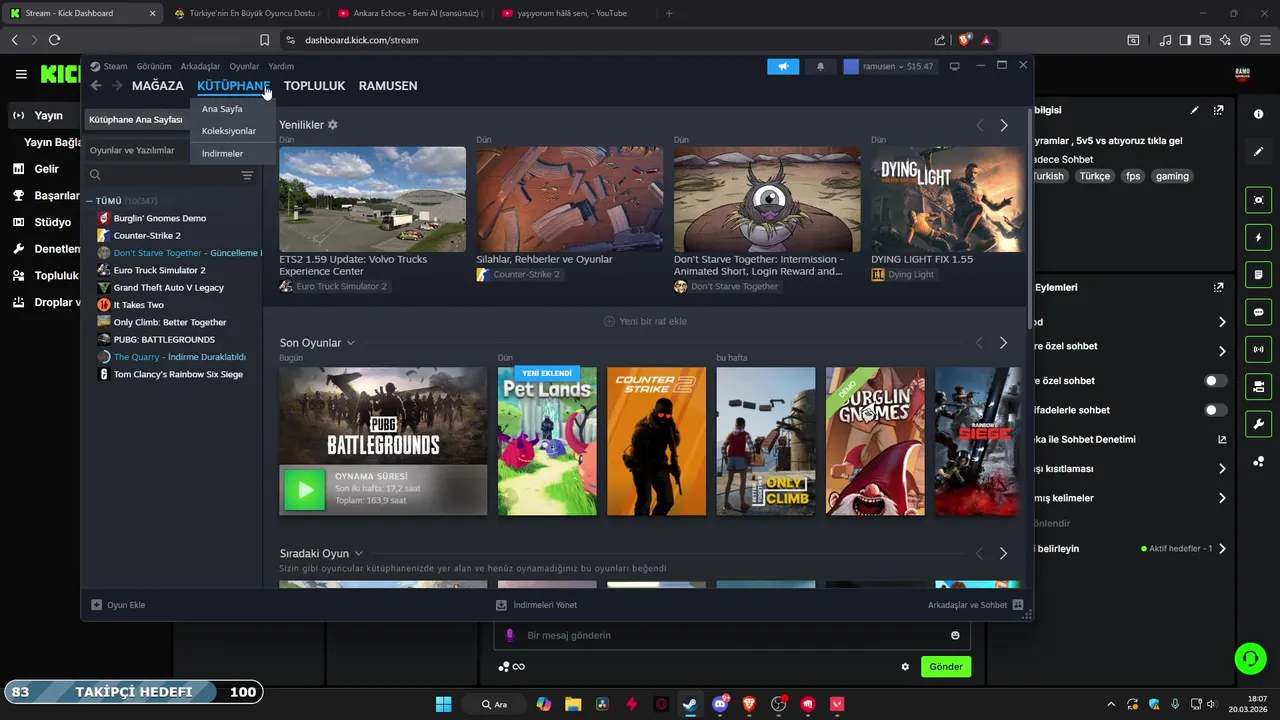Click the Steam announcements megaphone icon

coord(783,66)
